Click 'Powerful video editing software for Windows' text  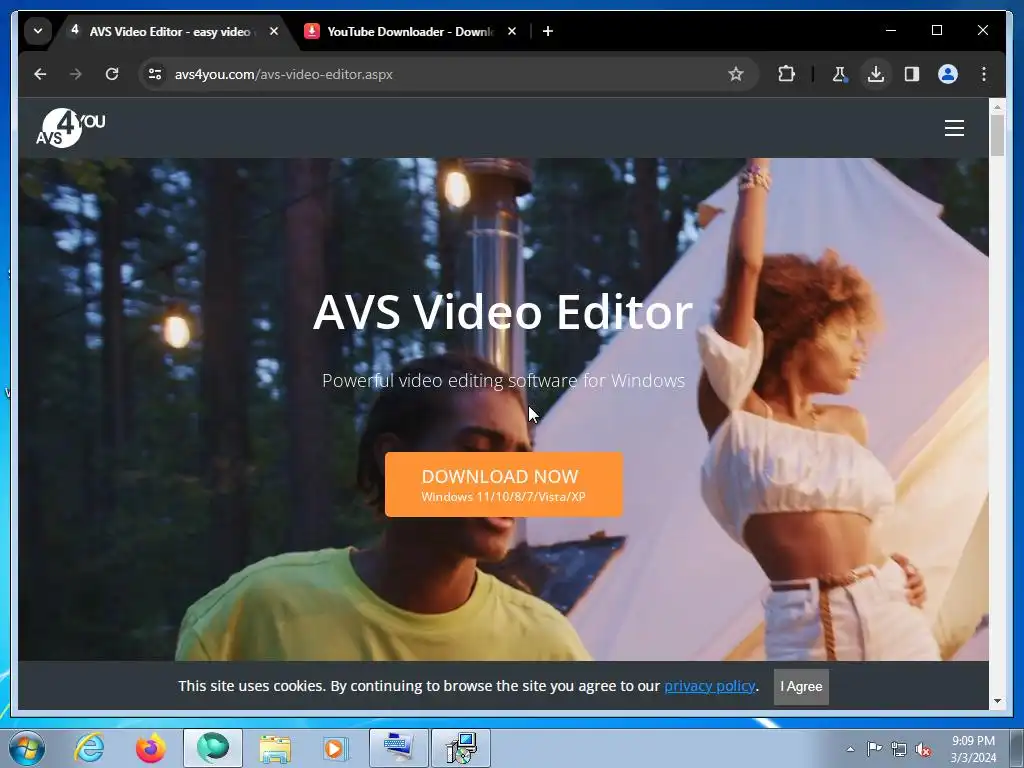[504, 380]
